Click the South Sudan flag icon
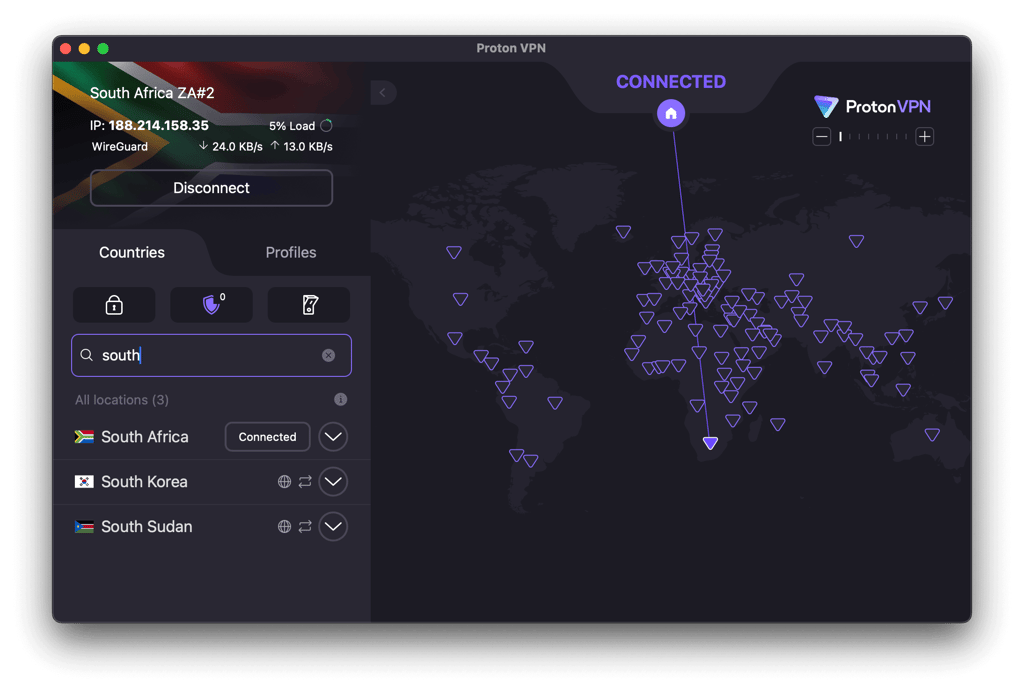The height and width of the screenshot is (692, 1024). pos(84,526)
